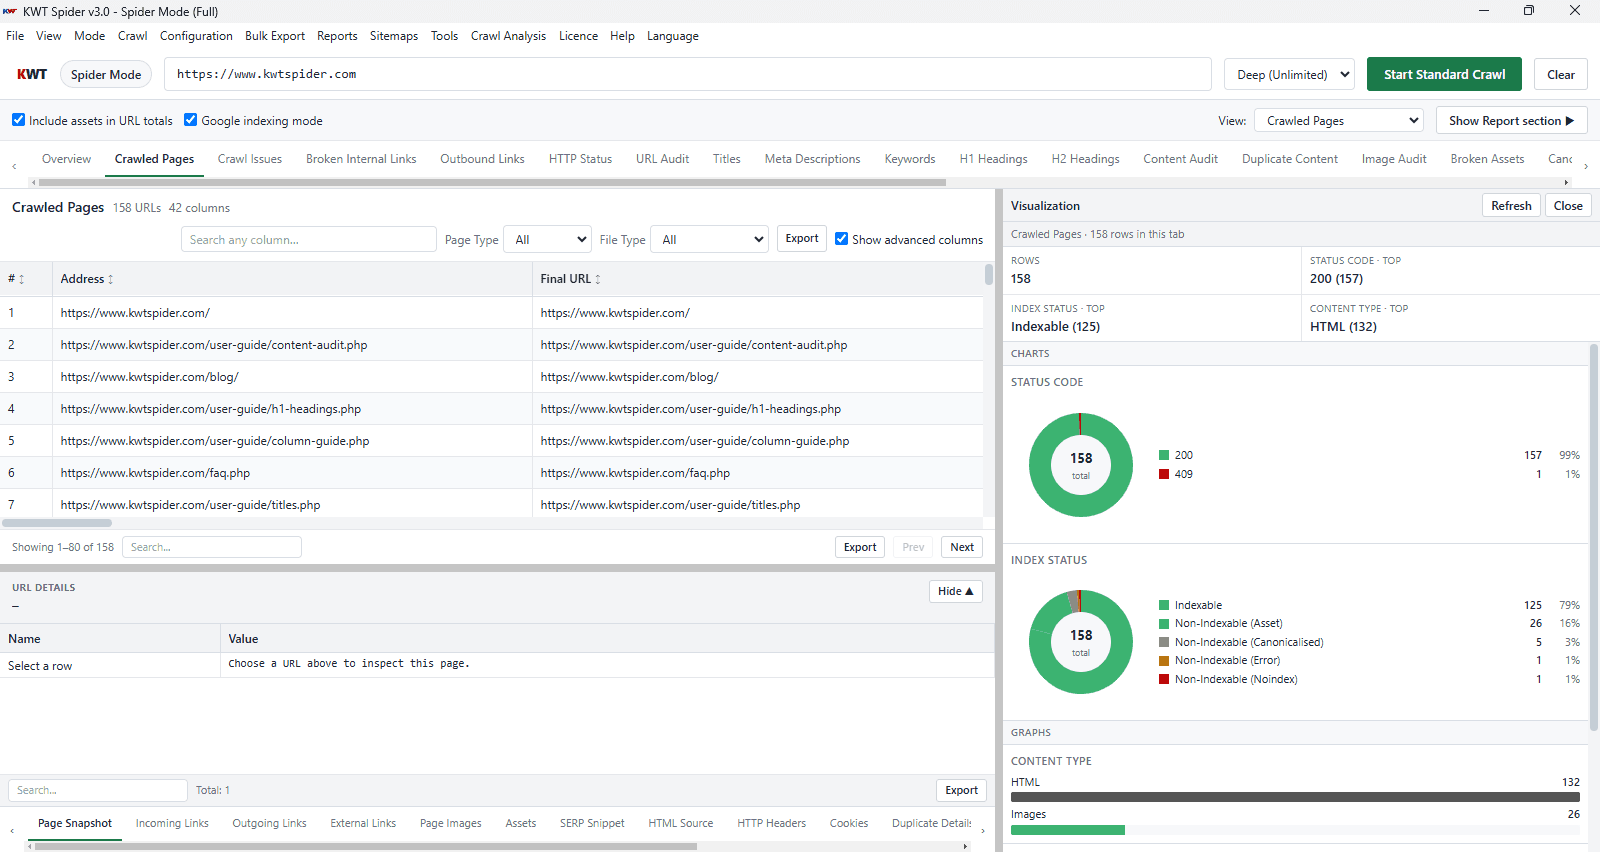Export the URL details list

(x=962, y=790)
